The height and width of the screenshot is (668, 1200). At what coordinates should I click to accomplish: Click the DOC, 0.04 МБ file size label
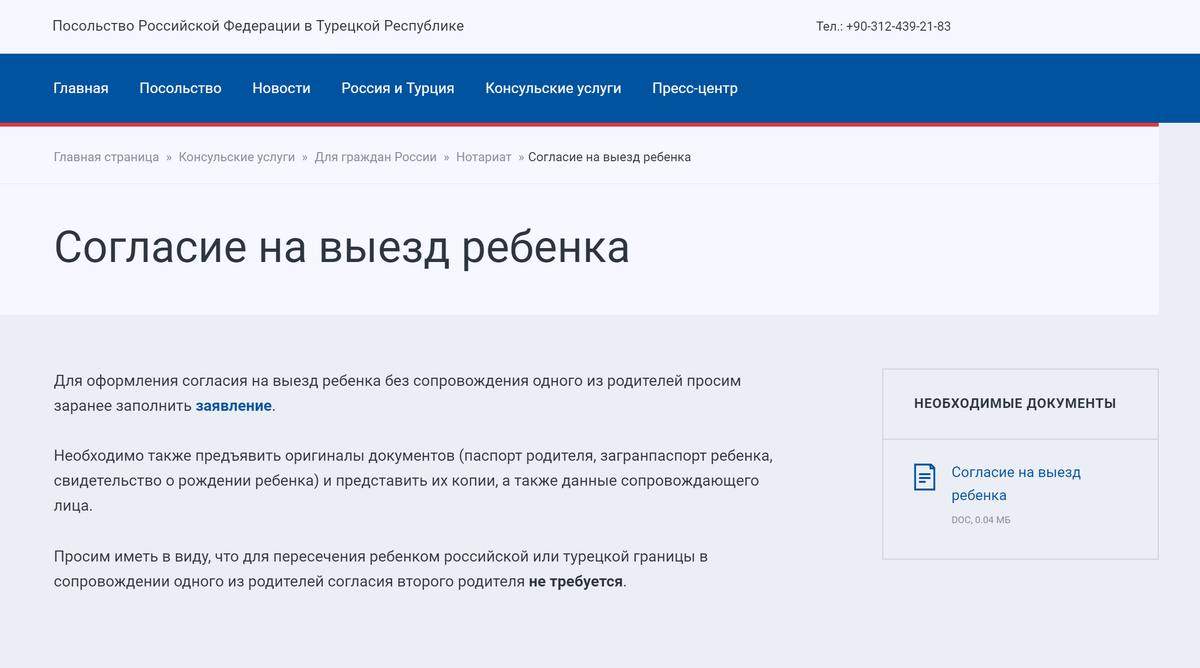click(980, 520)
